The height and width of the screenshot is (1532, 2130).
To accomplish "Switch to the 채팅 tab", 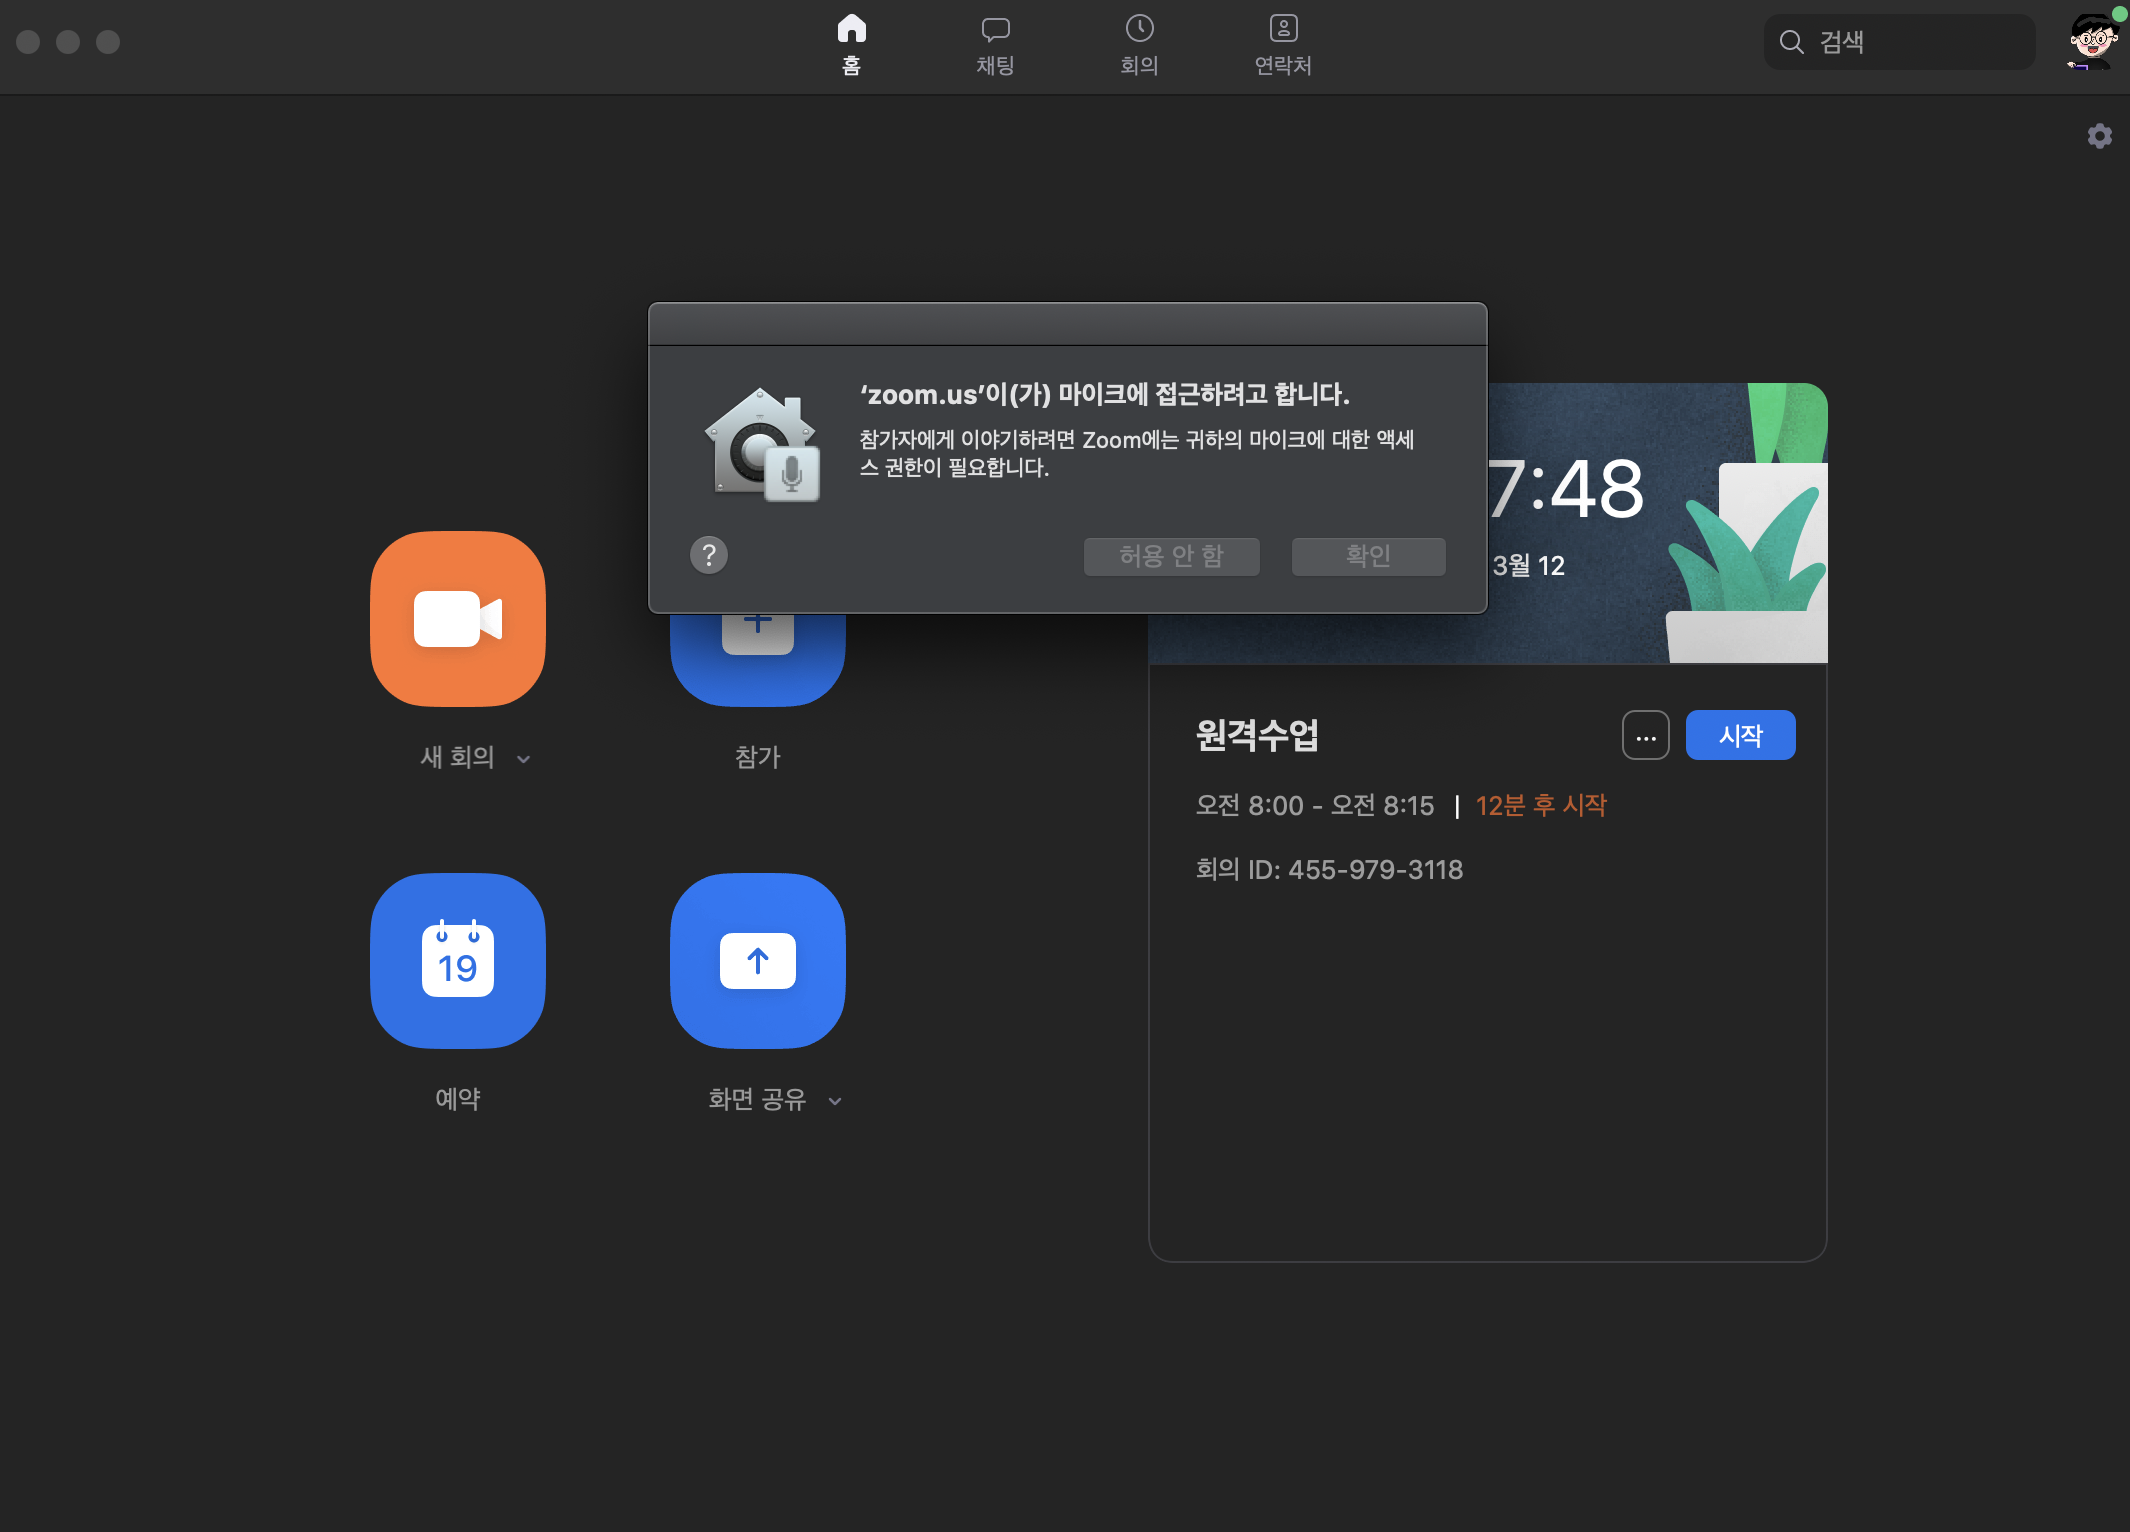I will click(x=995, y=45).
